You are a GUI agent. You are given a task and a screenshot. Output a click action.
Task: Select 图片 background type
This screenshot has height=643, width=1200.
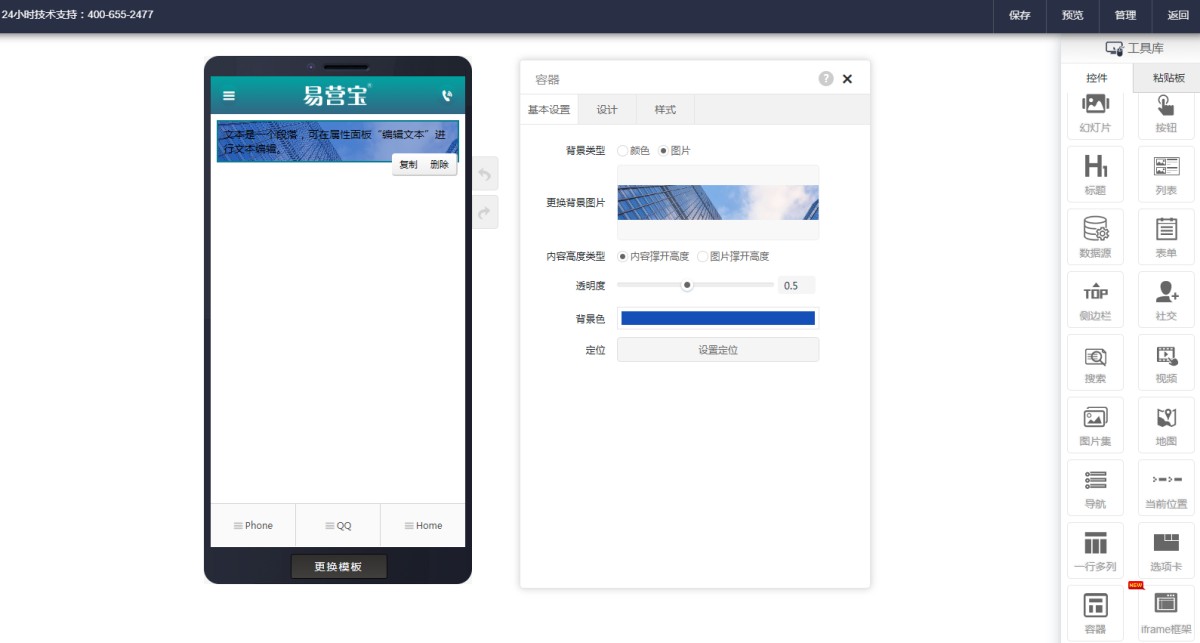[663, 150]
